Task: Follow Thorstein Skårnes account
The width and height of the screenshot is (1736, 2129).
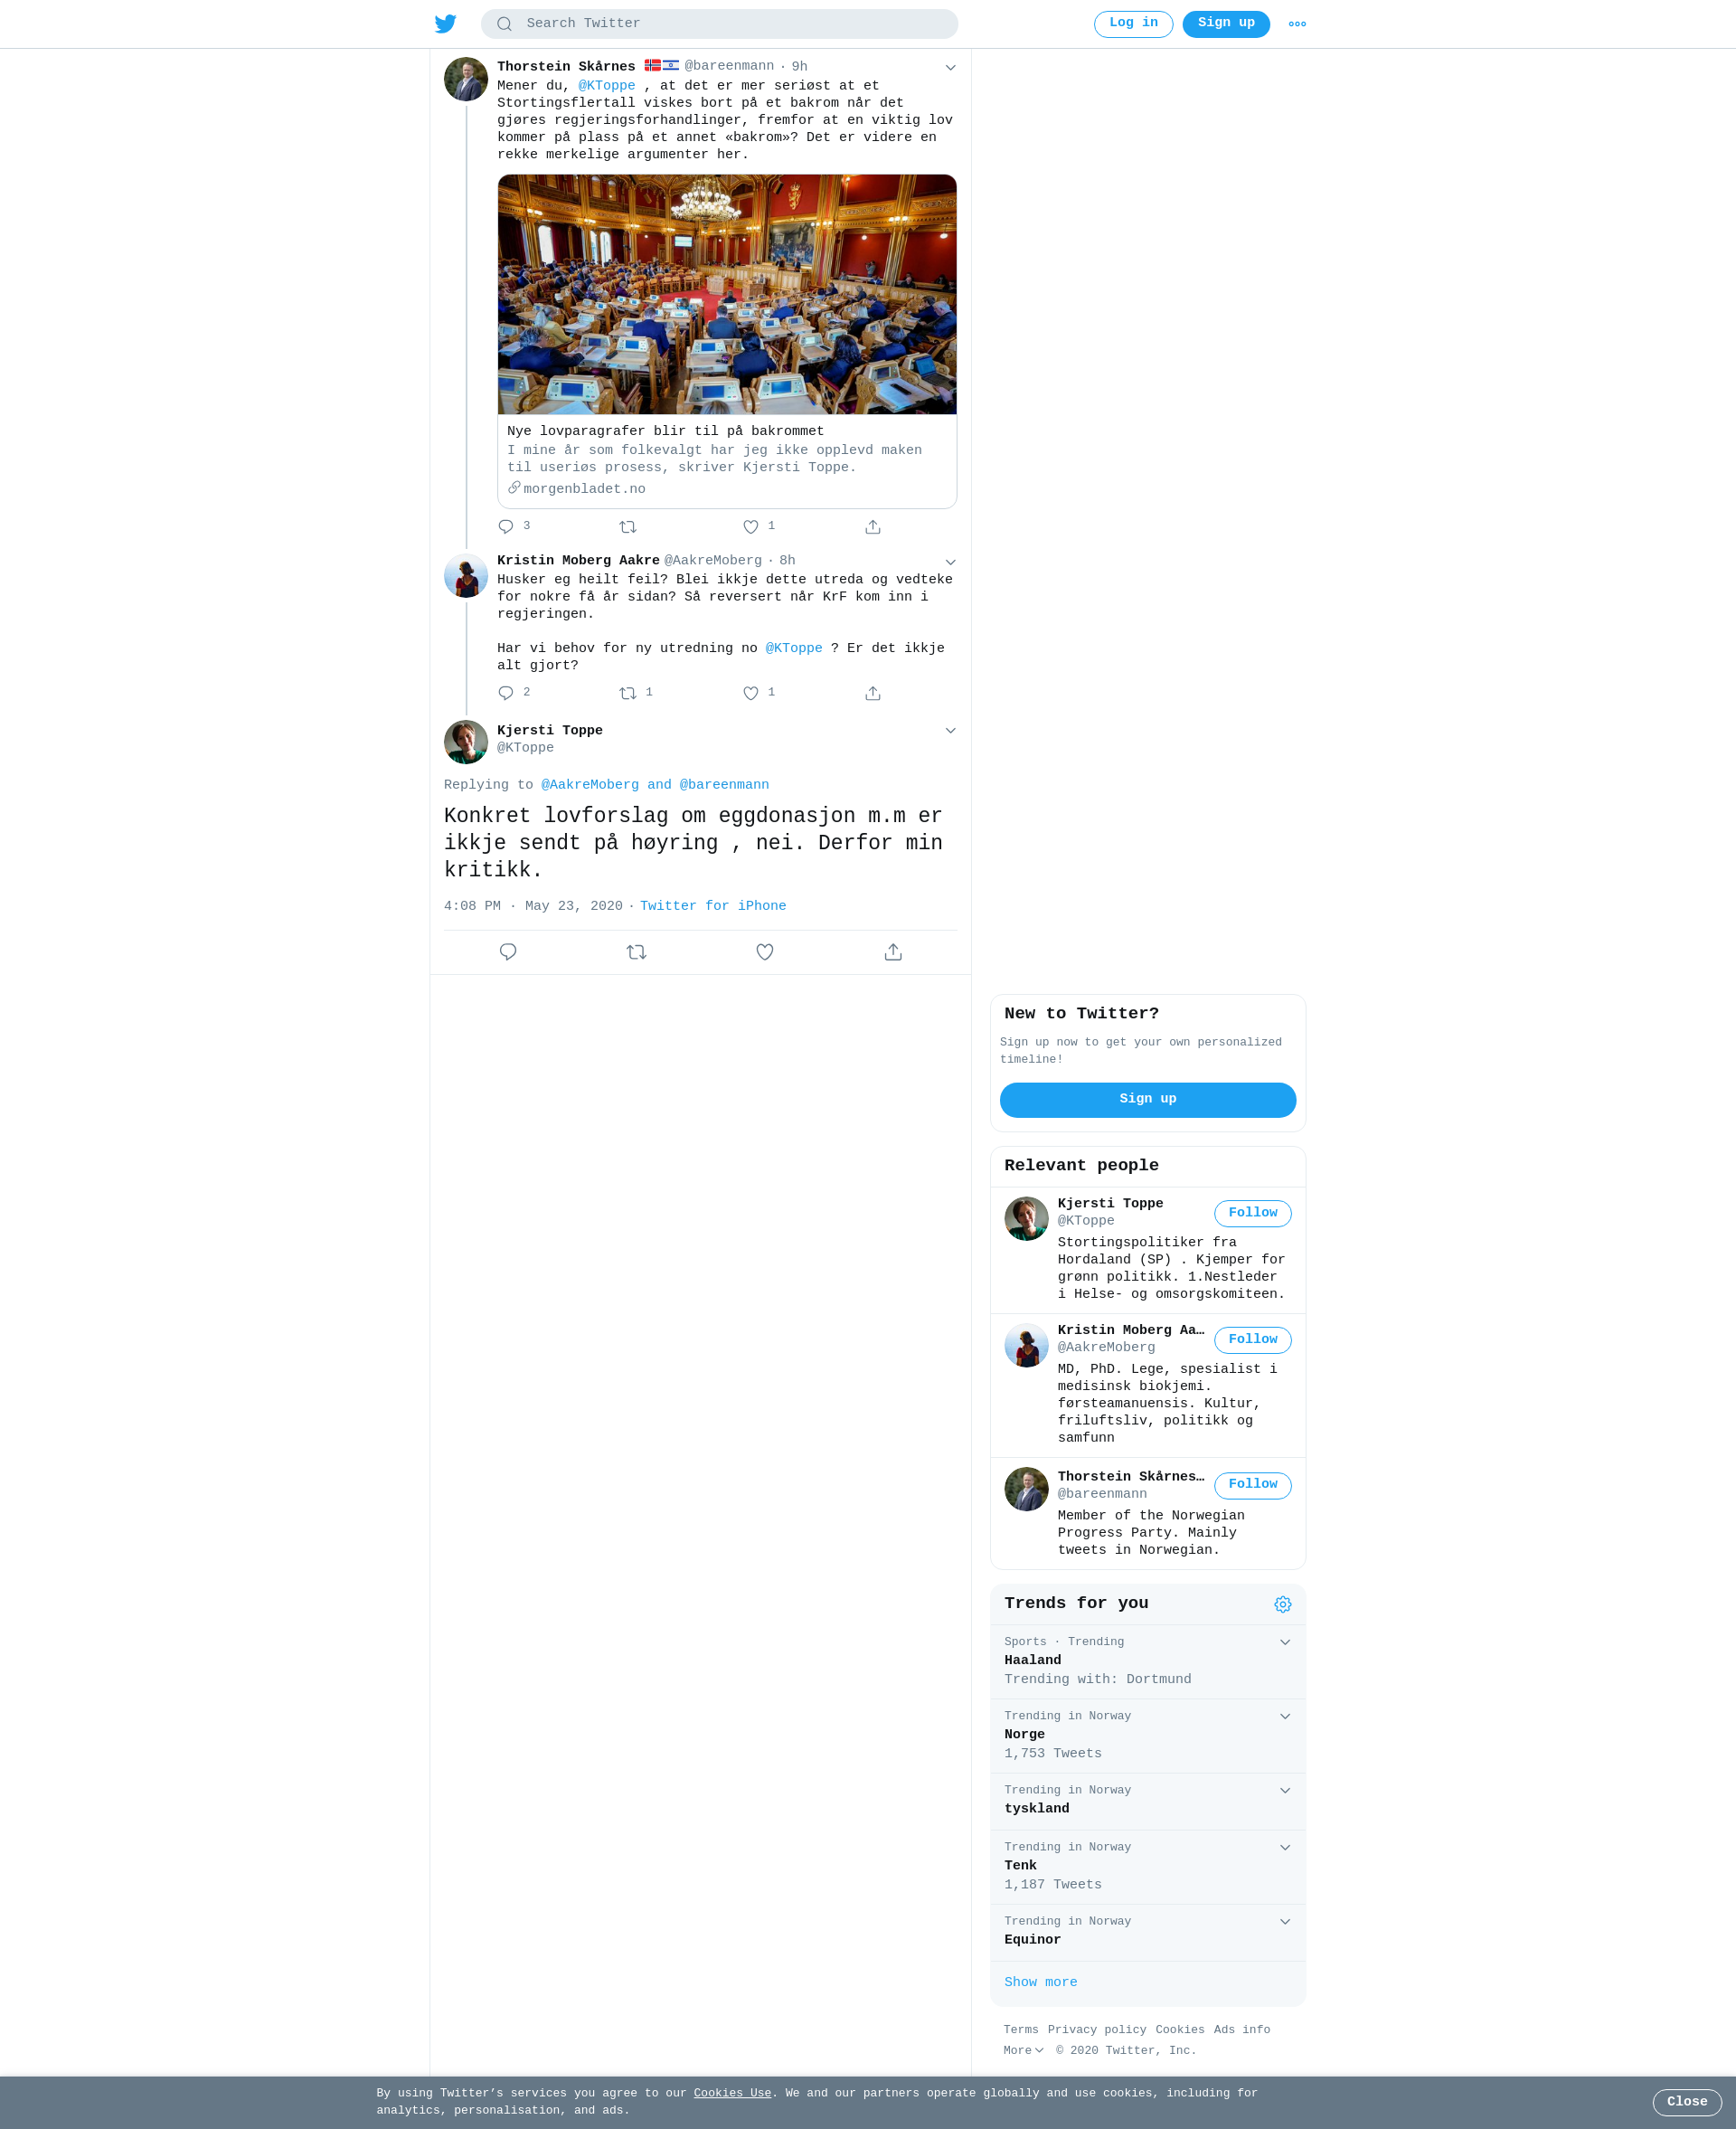Action: point(1252,1485)
